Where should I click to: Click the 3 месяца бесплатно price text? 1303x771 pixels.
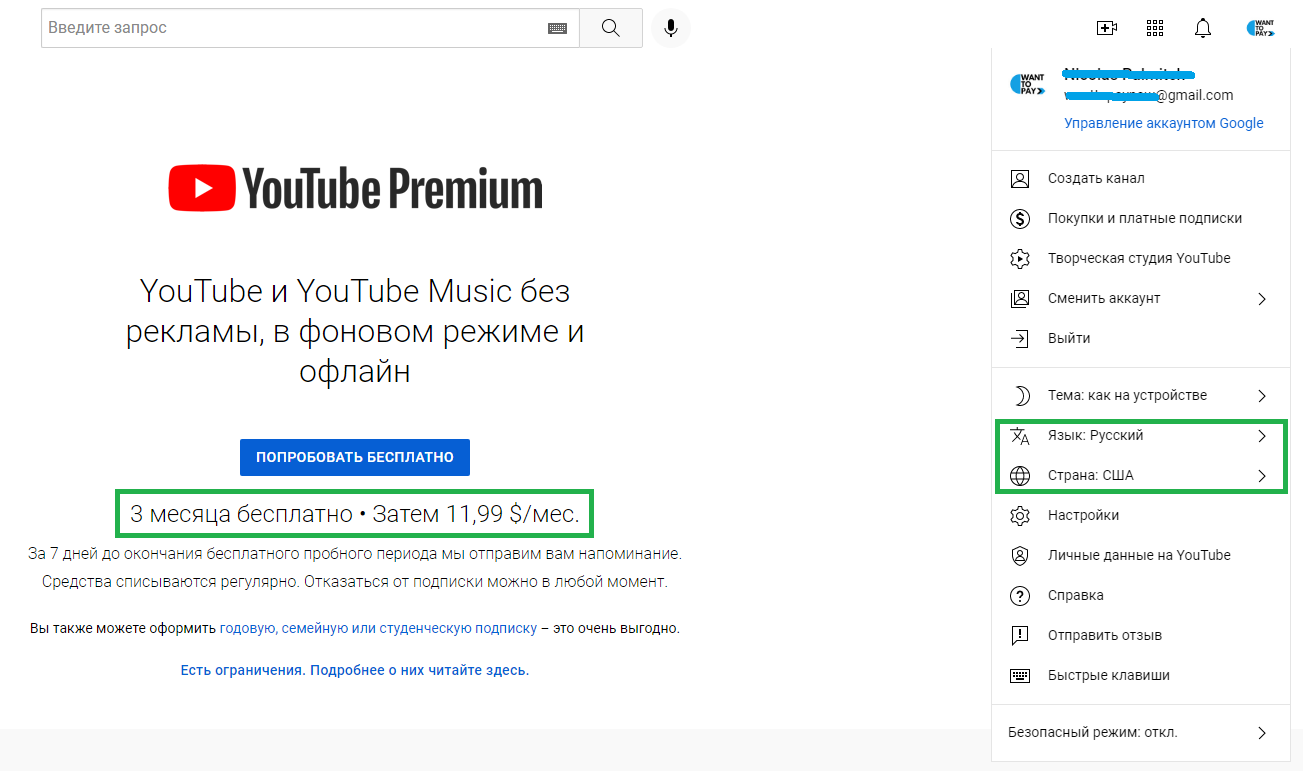click(355, 515)
